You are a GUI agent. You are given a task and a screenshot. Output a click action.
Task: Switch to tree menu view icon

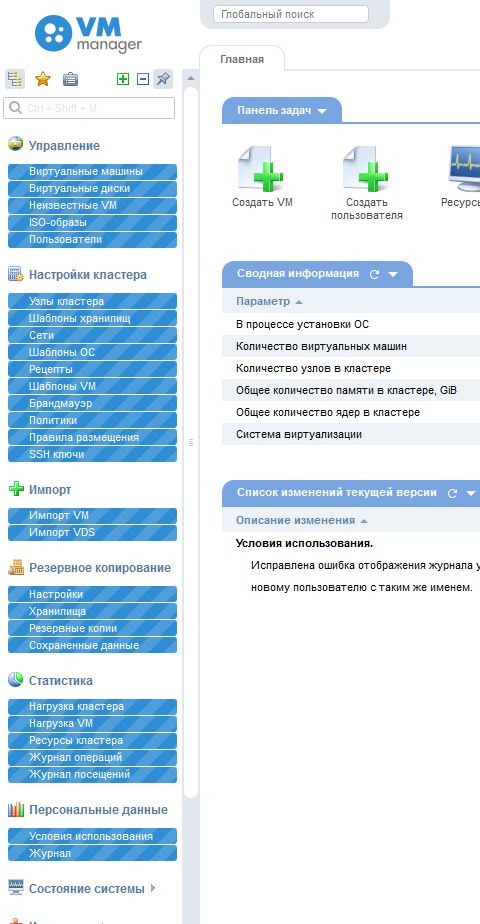coord(15,79)
